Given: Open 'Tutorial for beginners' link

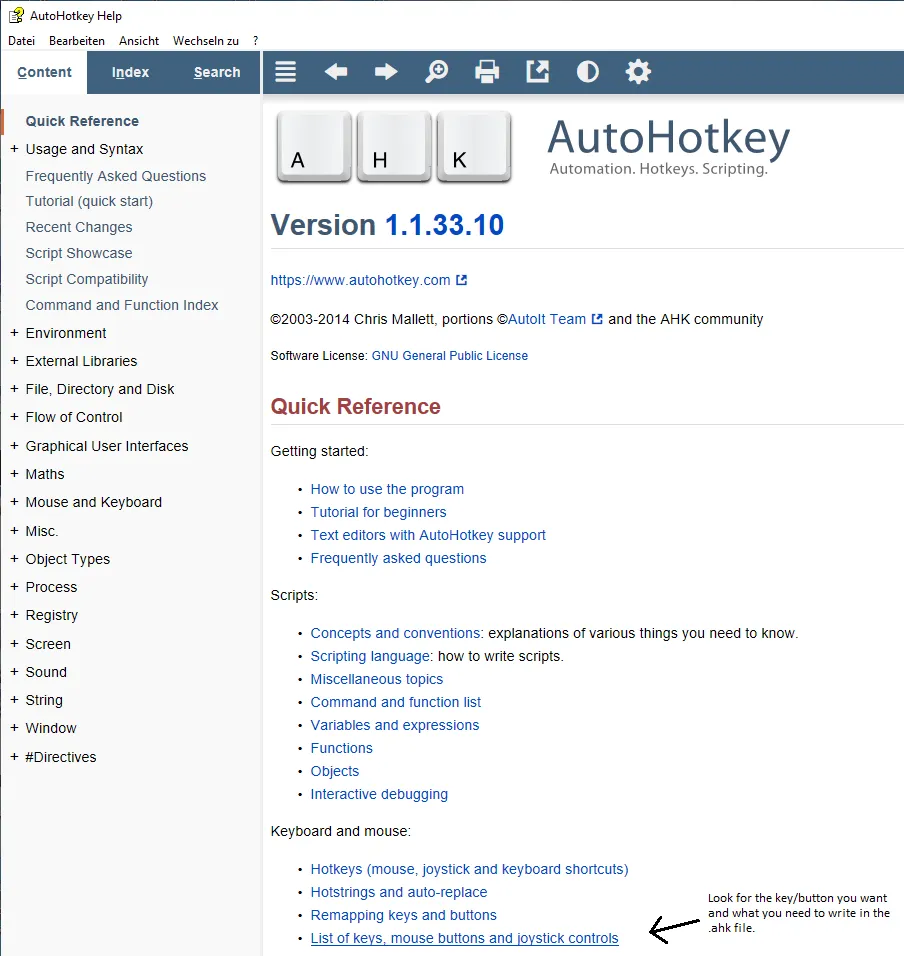Looking at the screenshot, I should tap(379, 512).
